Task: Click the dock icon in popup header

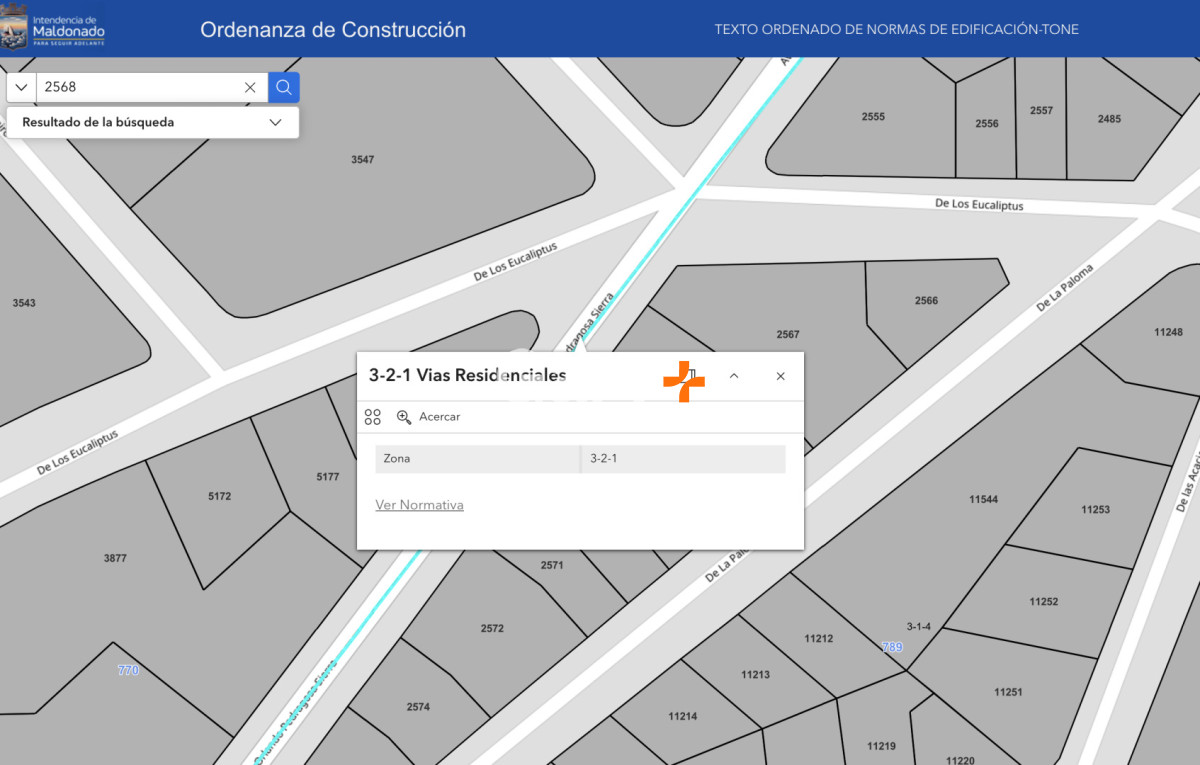Action: (689, 376)
